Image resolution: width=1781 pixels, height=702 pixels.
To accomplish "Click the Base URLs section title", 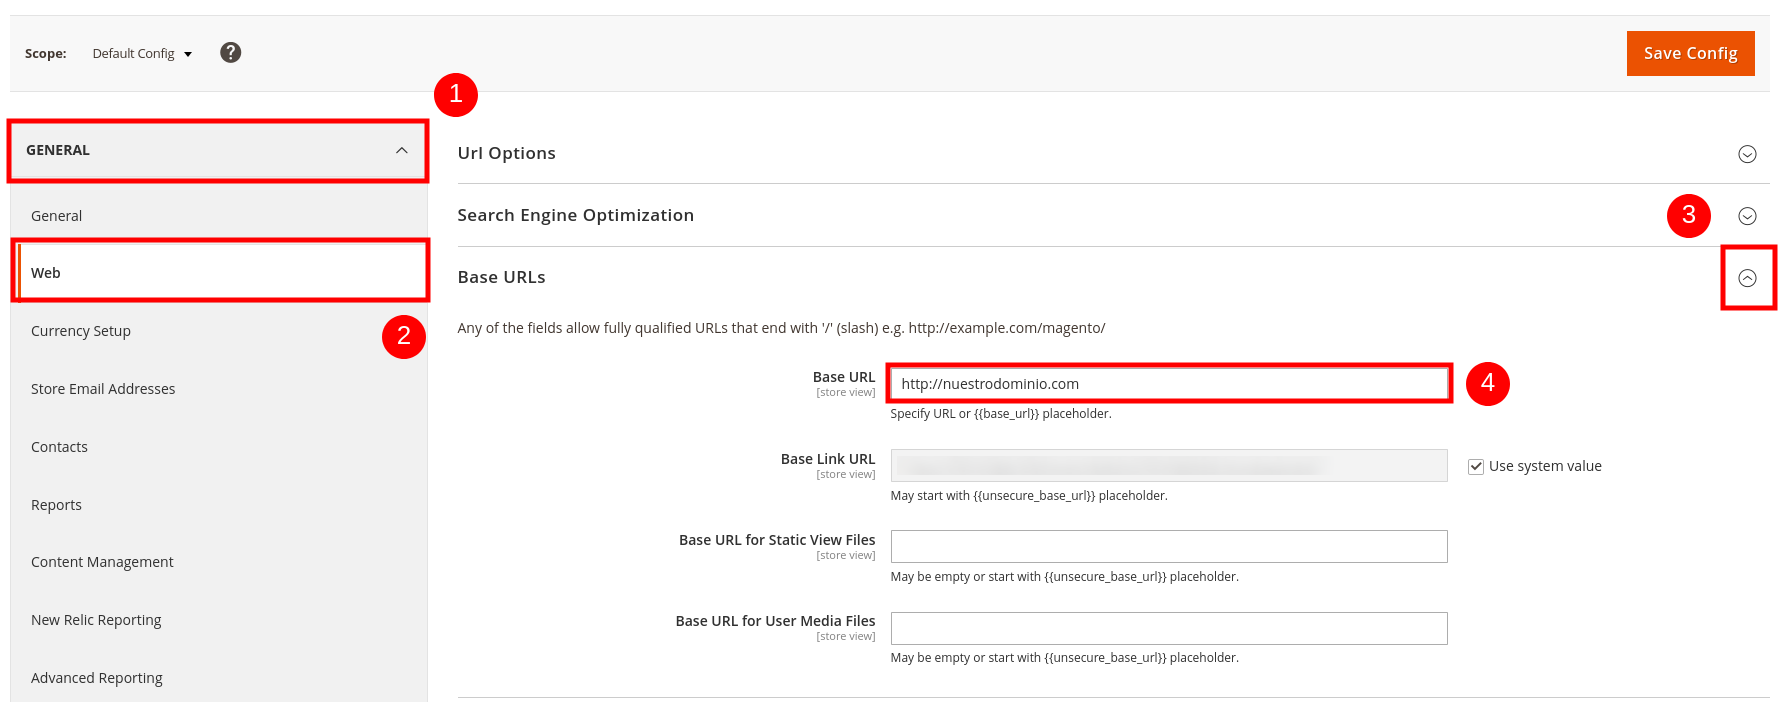I will pyautogui.click(x=502, y=277).
